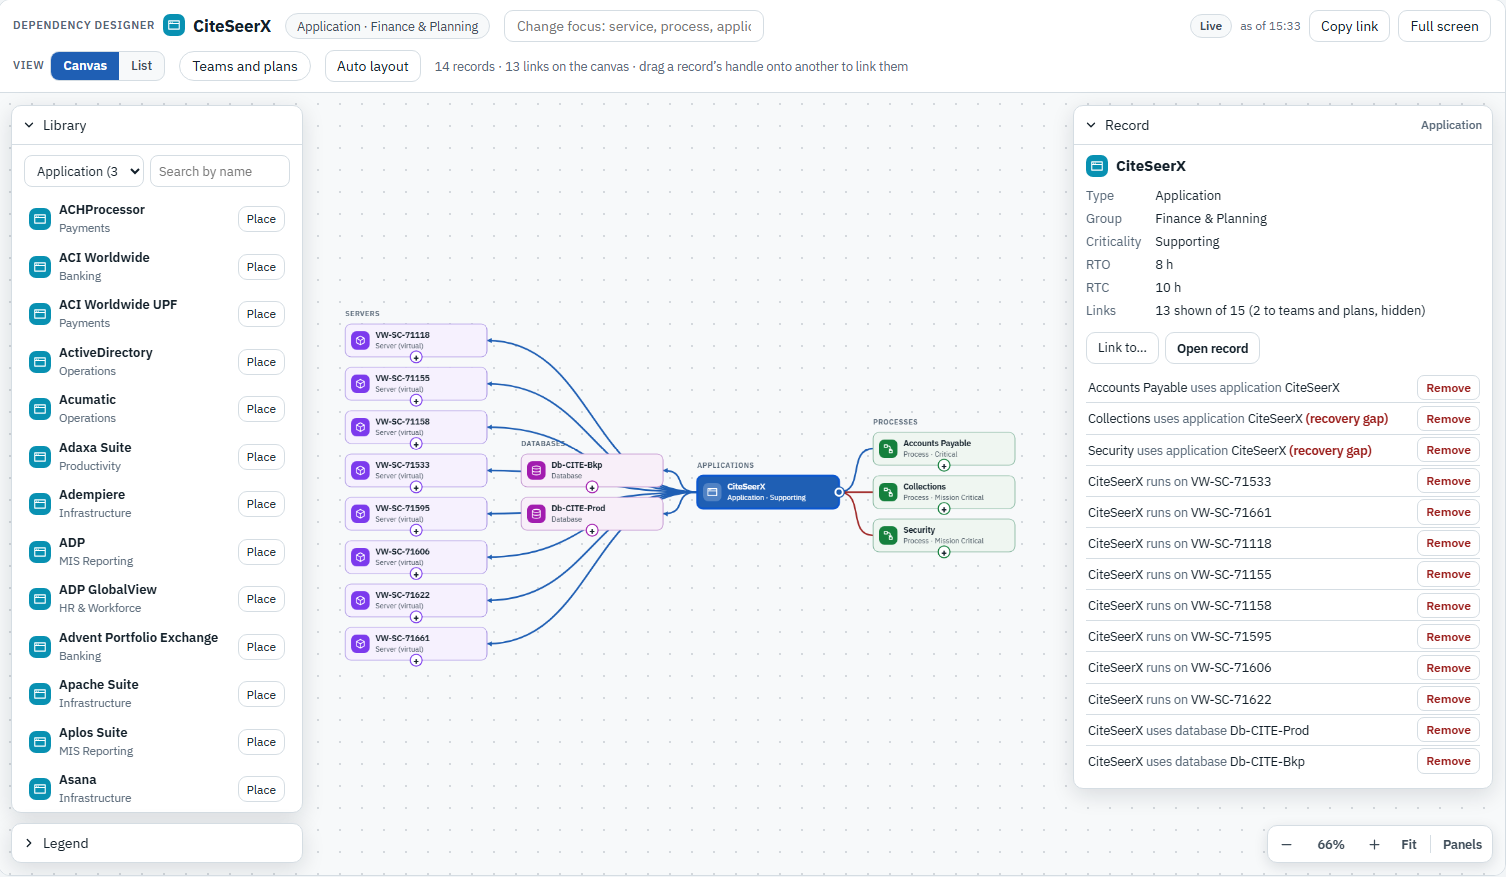Remove the CiteSeerX uses database Db-CITE-Bkp link

1448,761
